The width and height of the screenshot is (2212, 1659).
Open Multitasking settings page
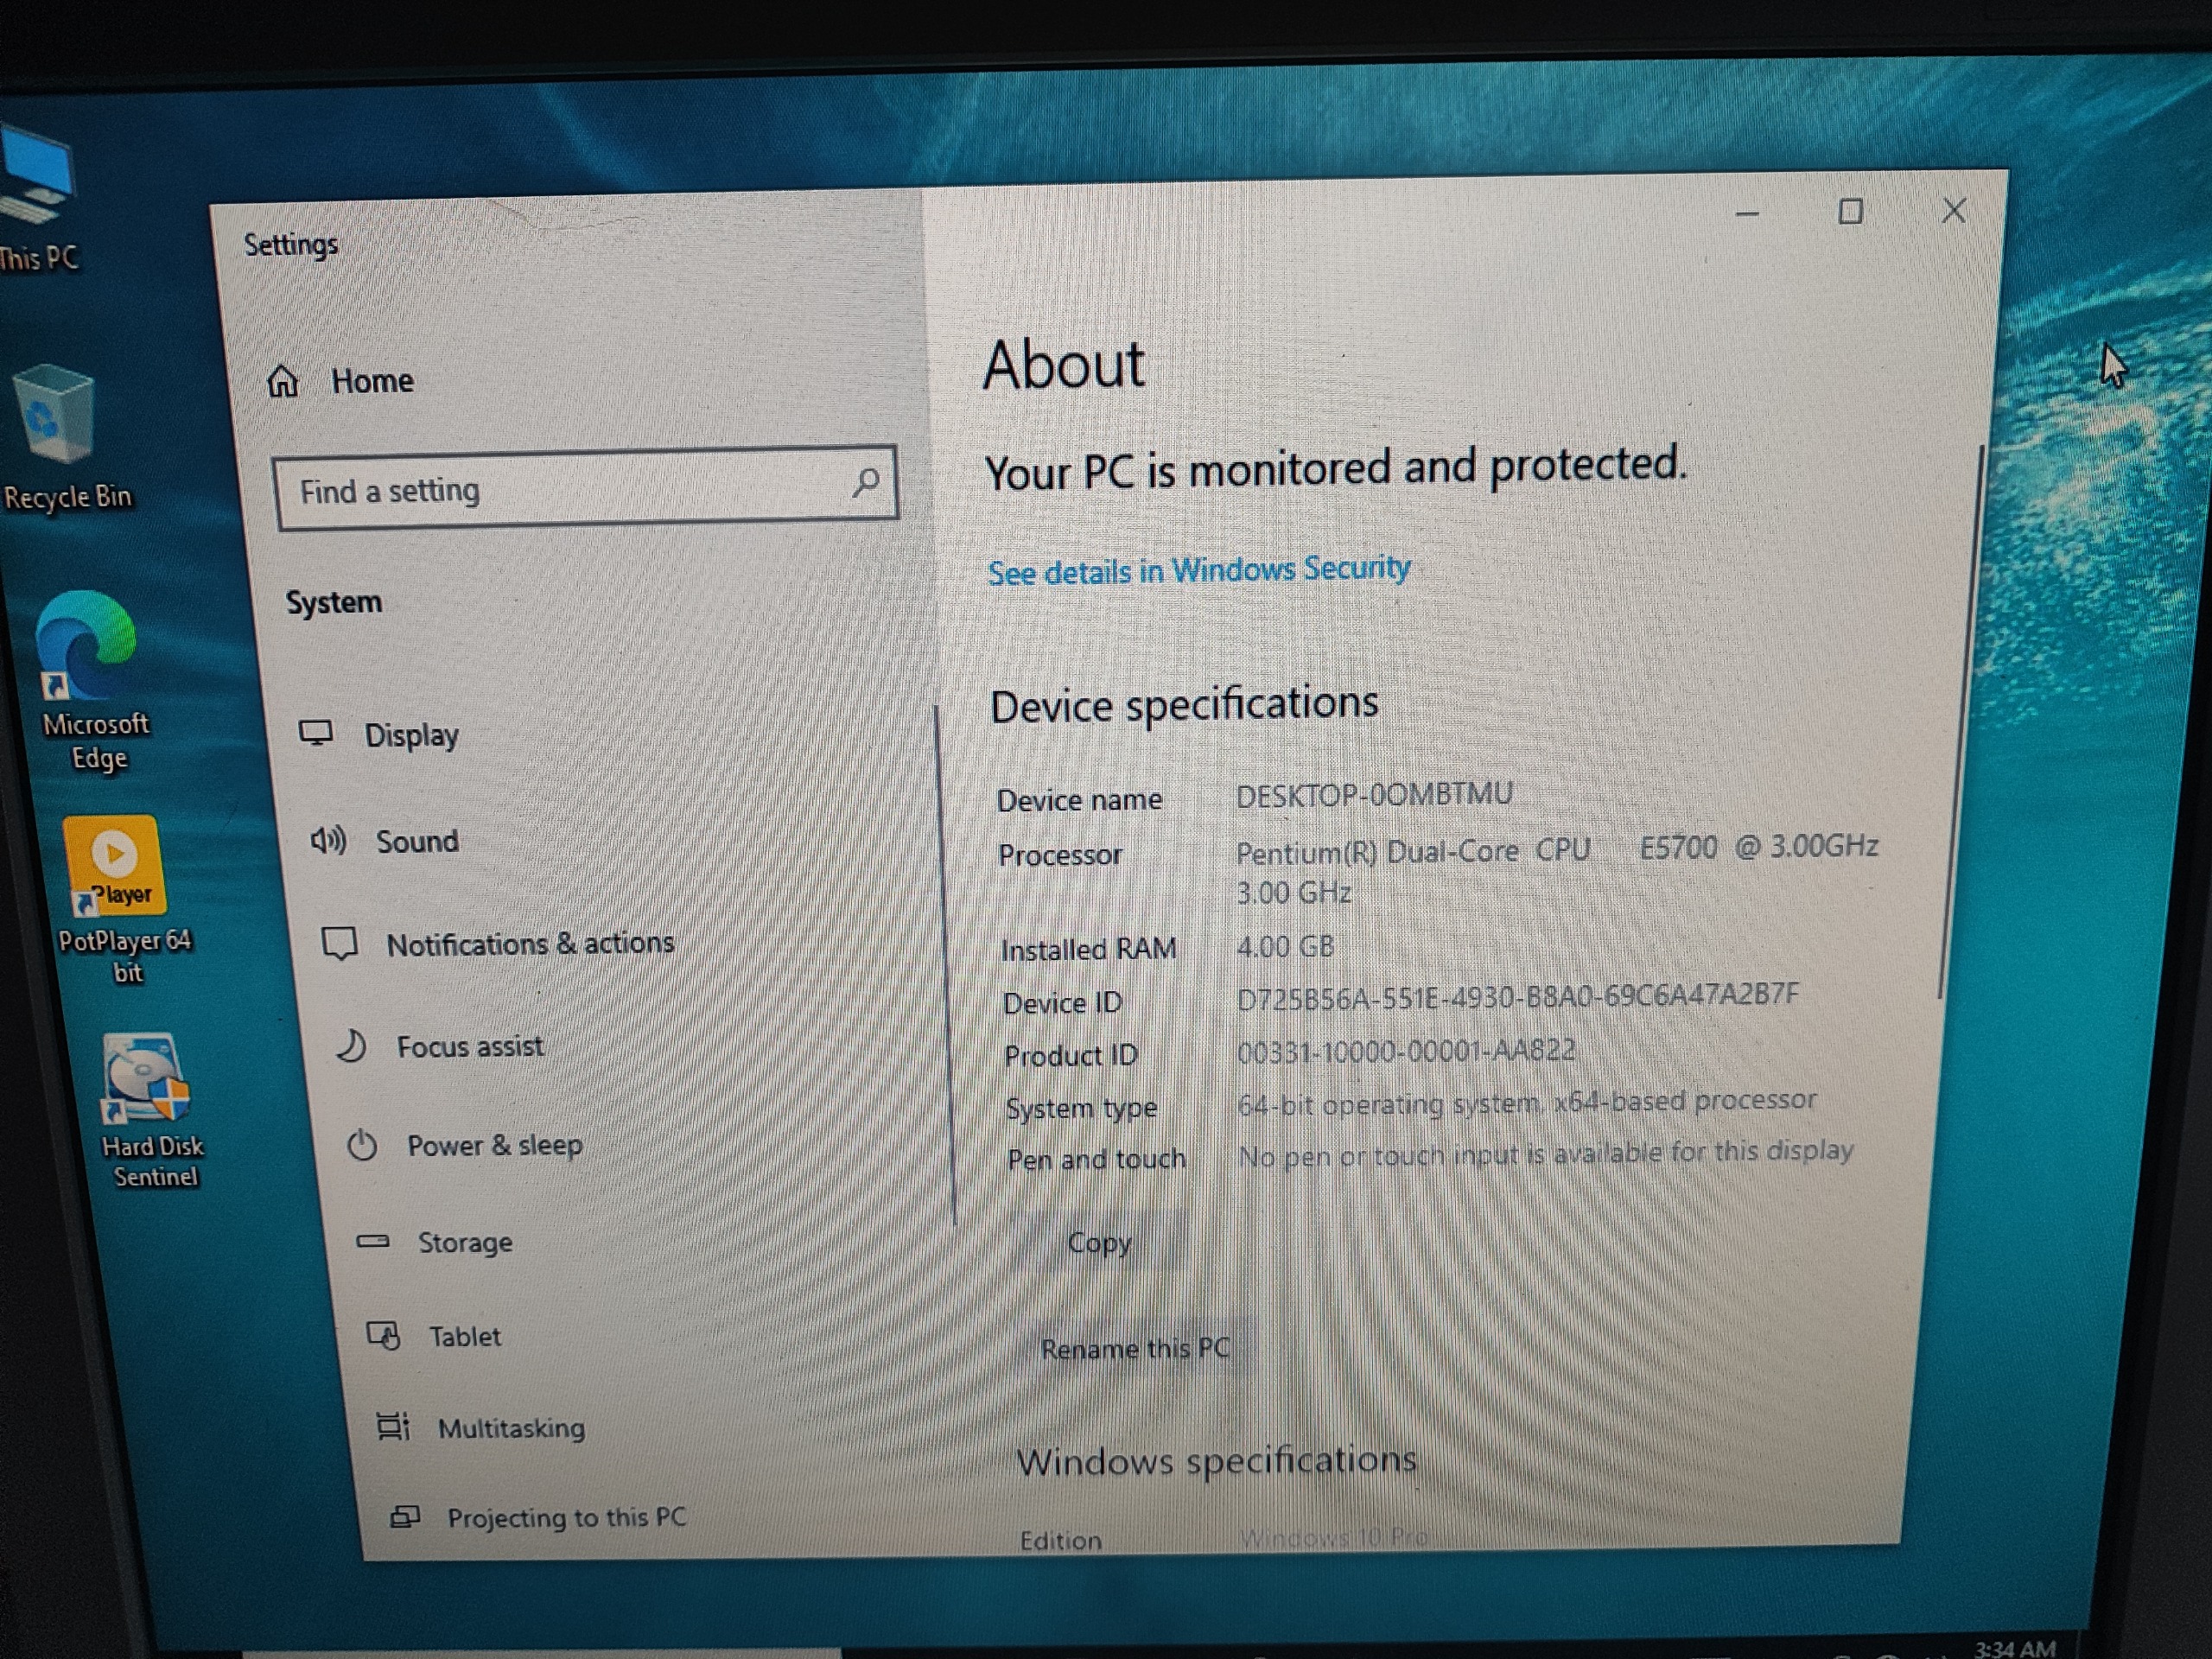point(511,1428)
